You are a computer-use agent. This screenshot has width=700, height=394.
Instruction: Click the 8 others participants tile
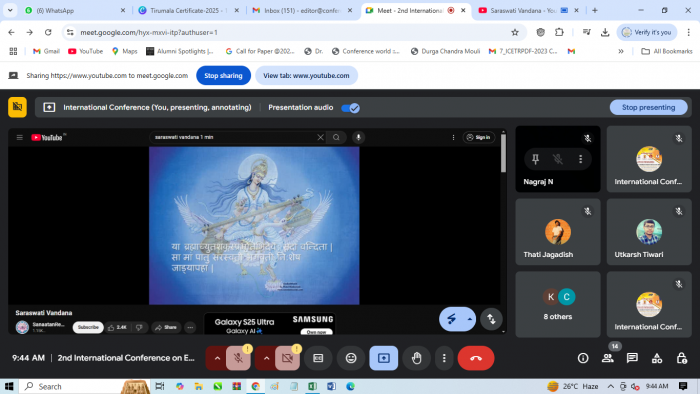coord(558,304)
